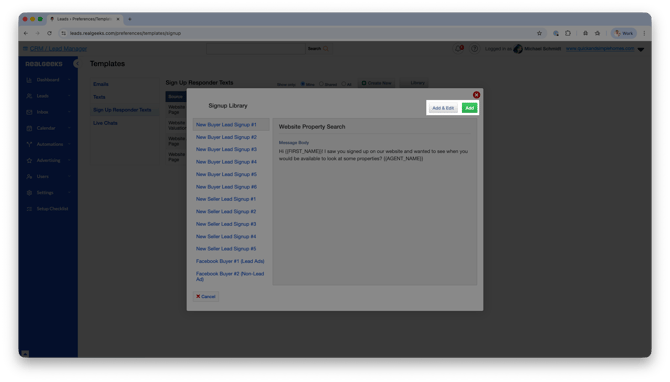Click the Search magnifier button
The width and height of the screenshot is (670, 382).
pos(319,49)
